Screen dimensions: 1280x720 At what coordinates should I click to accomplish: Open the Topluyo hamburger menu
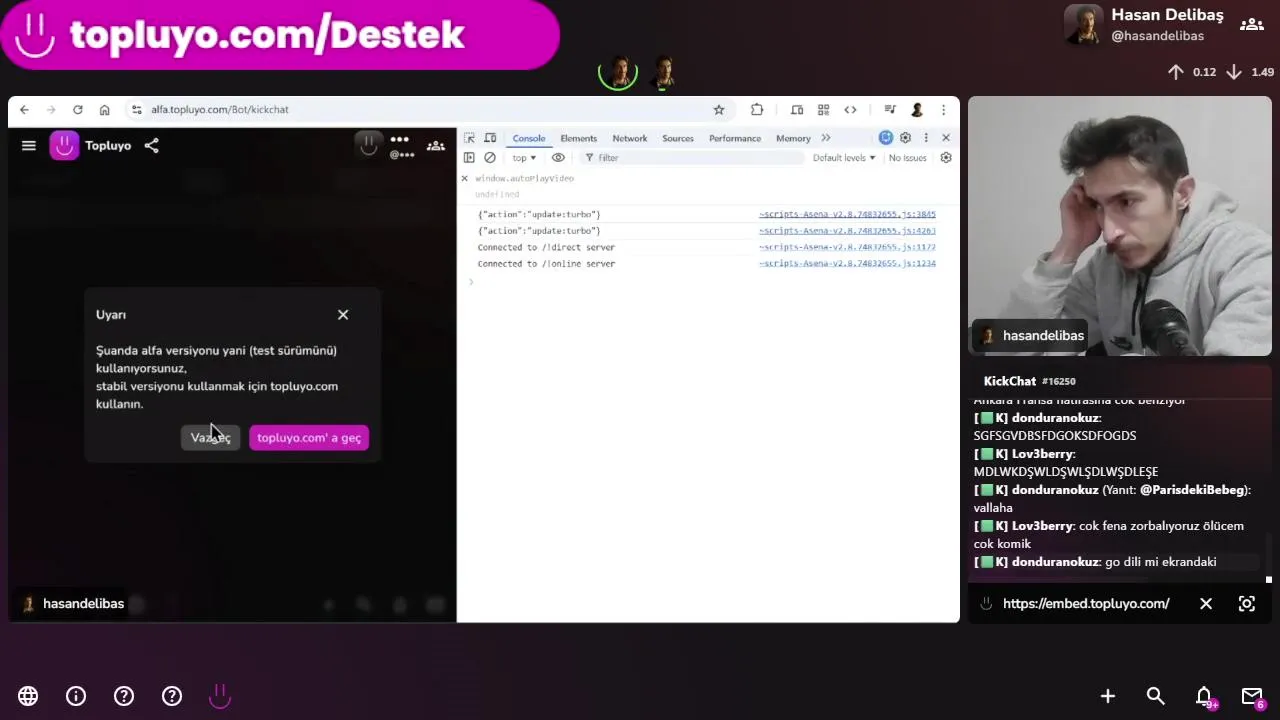coord(29,146)
